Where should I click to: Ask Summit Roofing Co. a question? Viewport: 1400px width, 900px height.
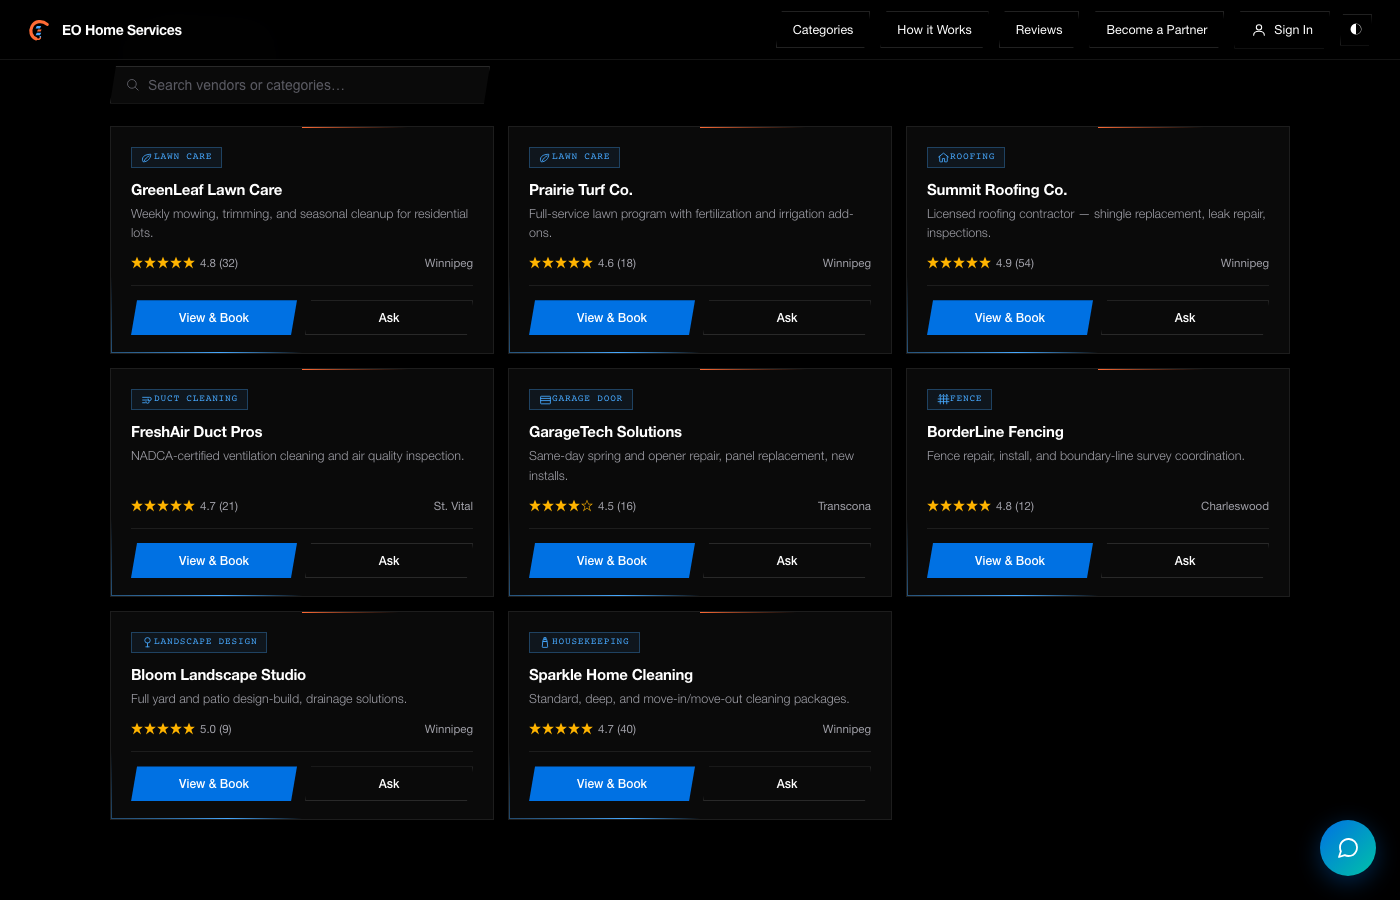(x=1185, y=318)
